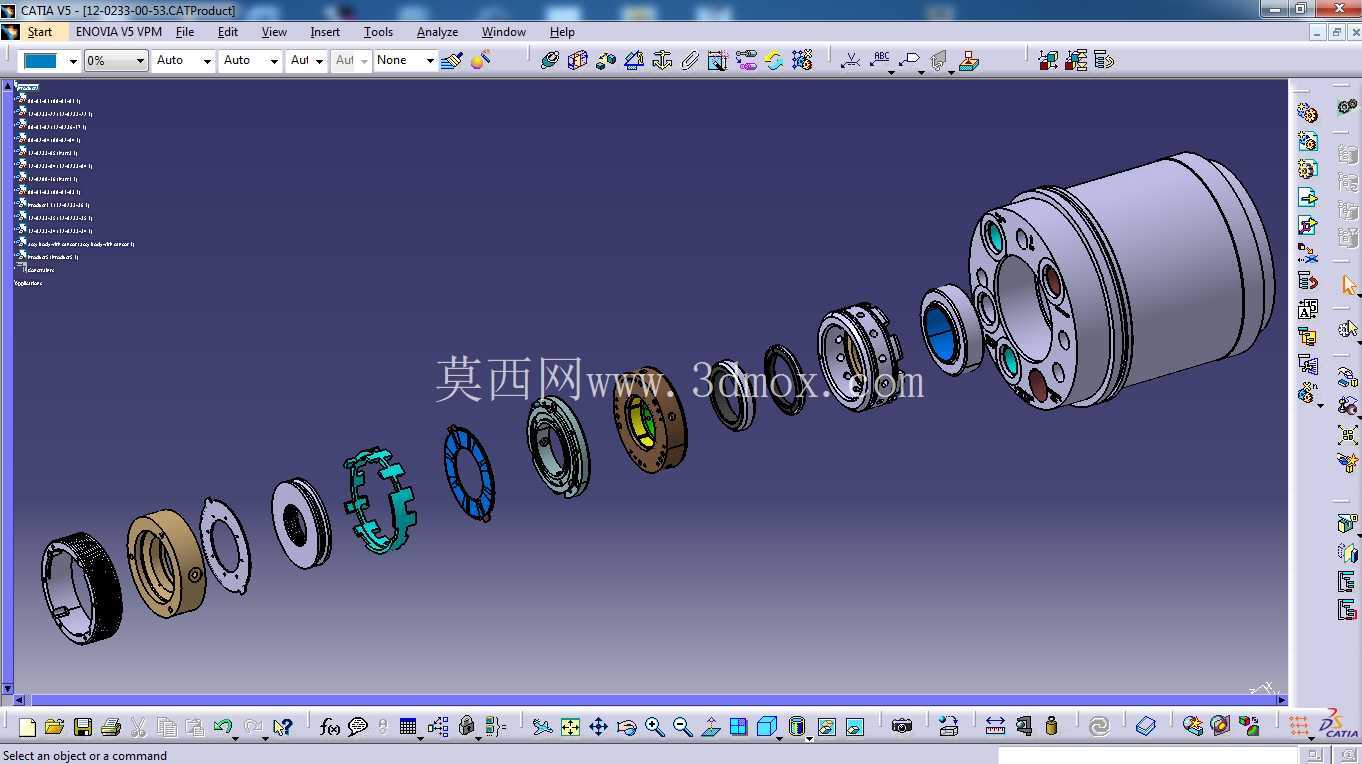Activate the Angle Constraint tool

[633, 60]
